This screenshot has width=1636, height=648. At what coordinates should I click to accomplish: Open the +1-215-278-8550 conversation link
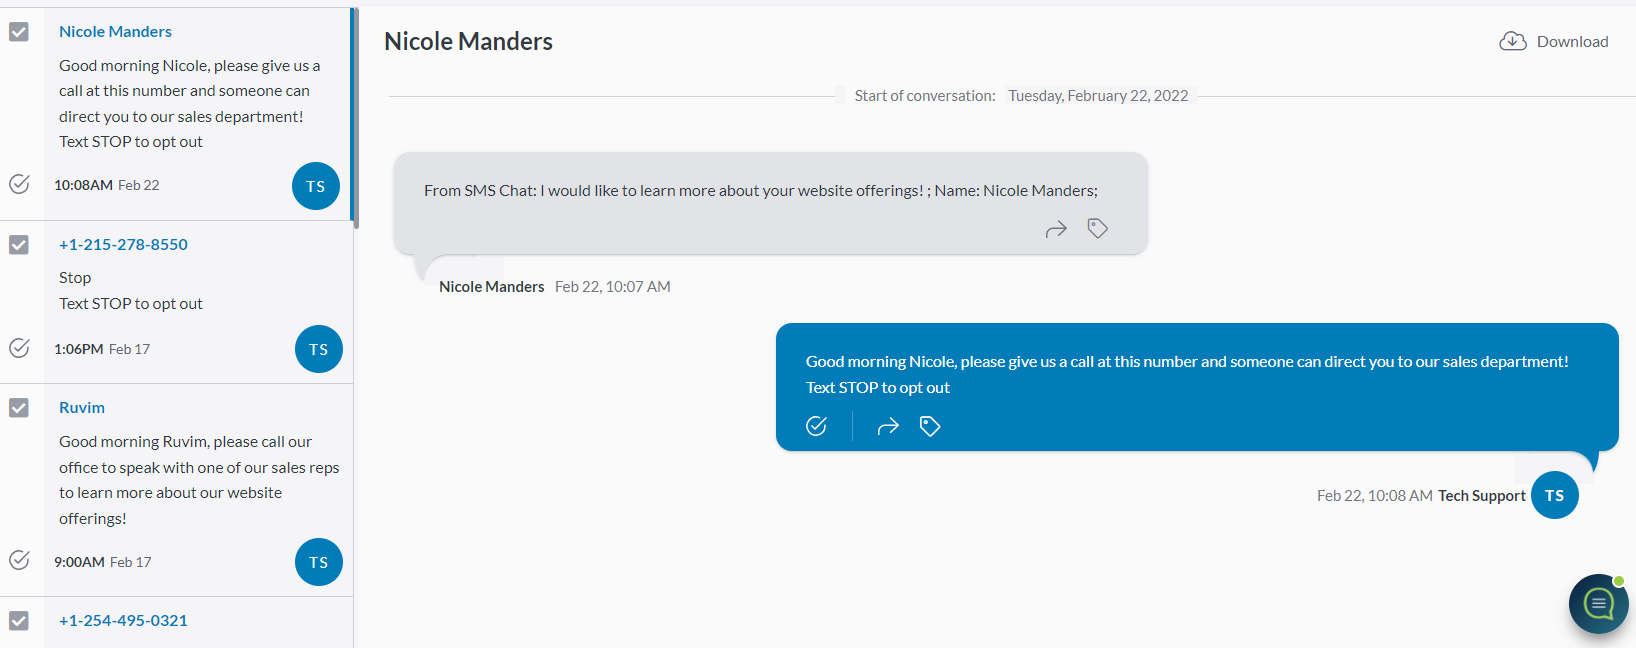[x=123, y=245]
